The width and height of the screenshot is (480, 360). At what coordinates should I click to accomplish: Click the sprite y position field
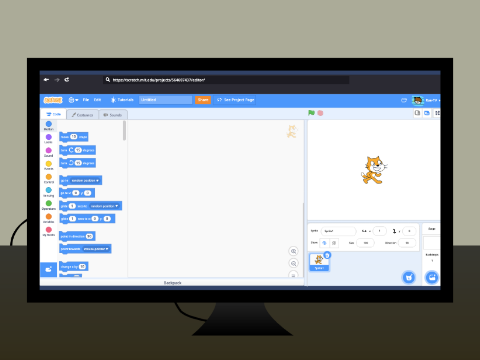point(409,231)
